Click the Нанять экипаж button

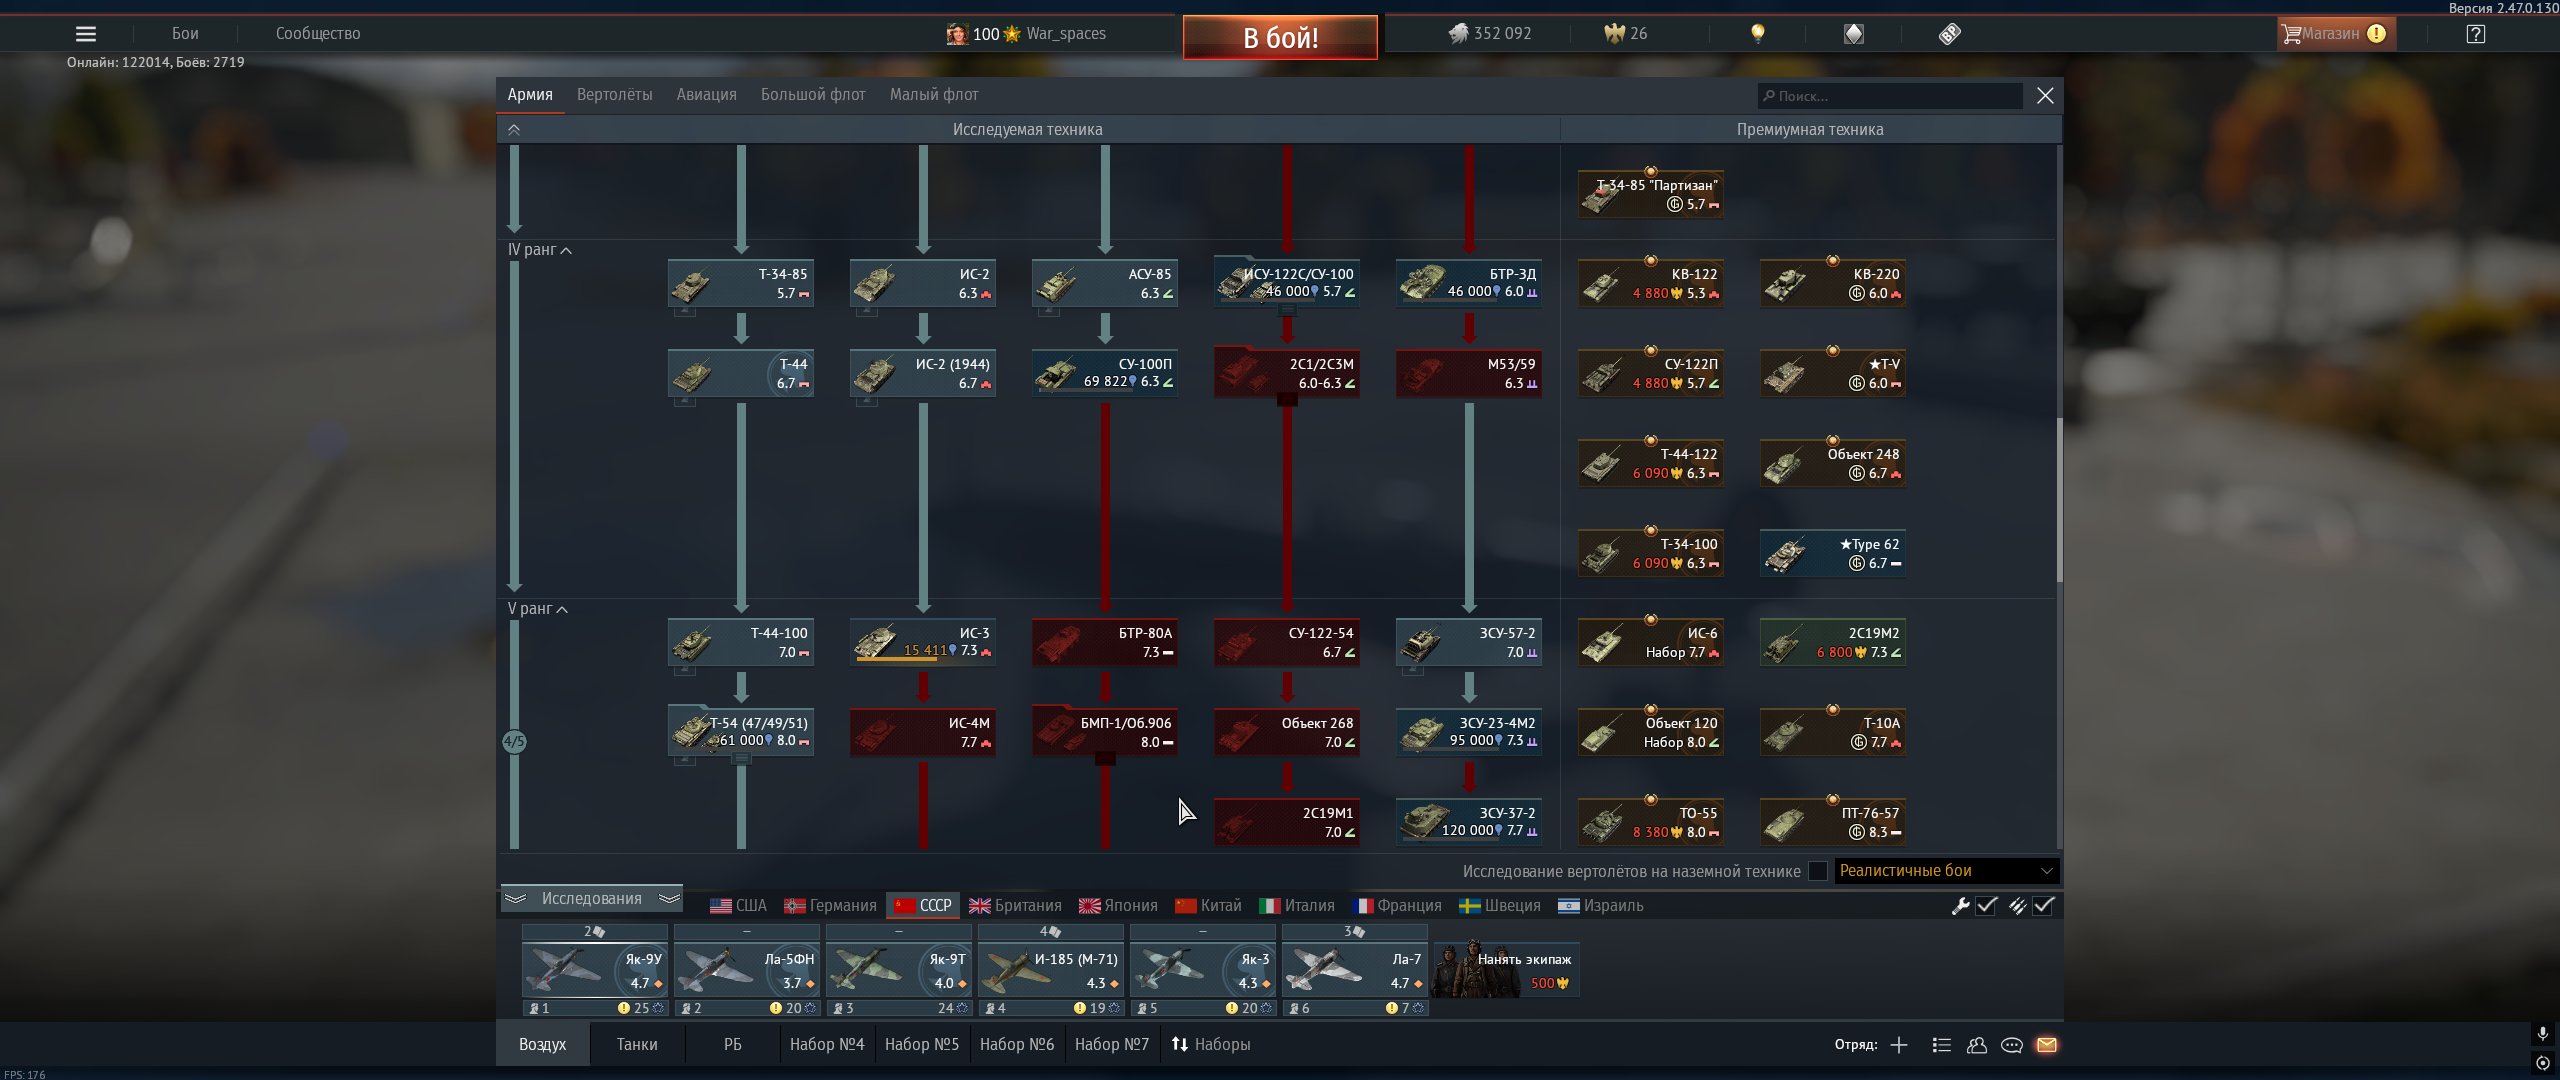(1506, 970)
